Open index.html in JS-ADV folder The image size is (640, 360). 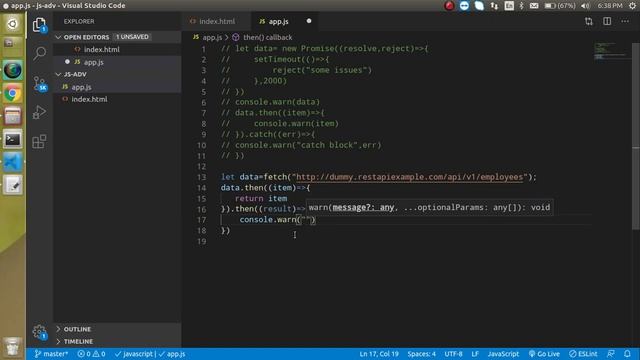click(x=89, y=99)
